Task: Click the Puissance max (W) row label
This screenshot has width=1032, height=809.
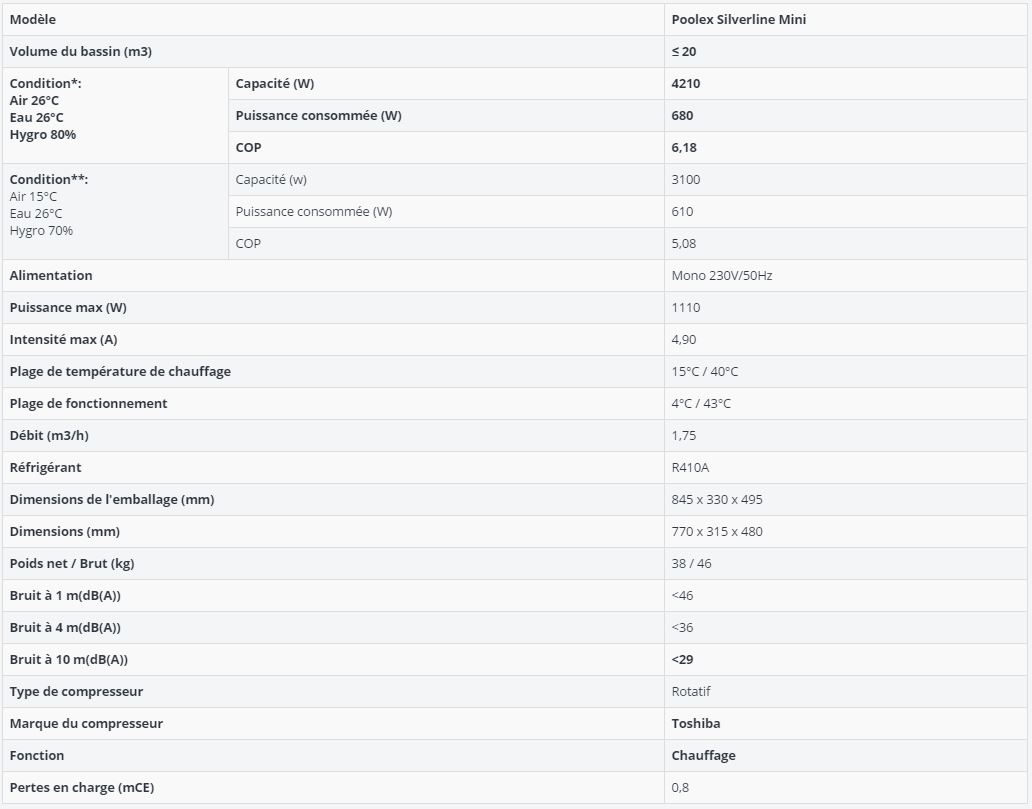Action: point(68,307)
